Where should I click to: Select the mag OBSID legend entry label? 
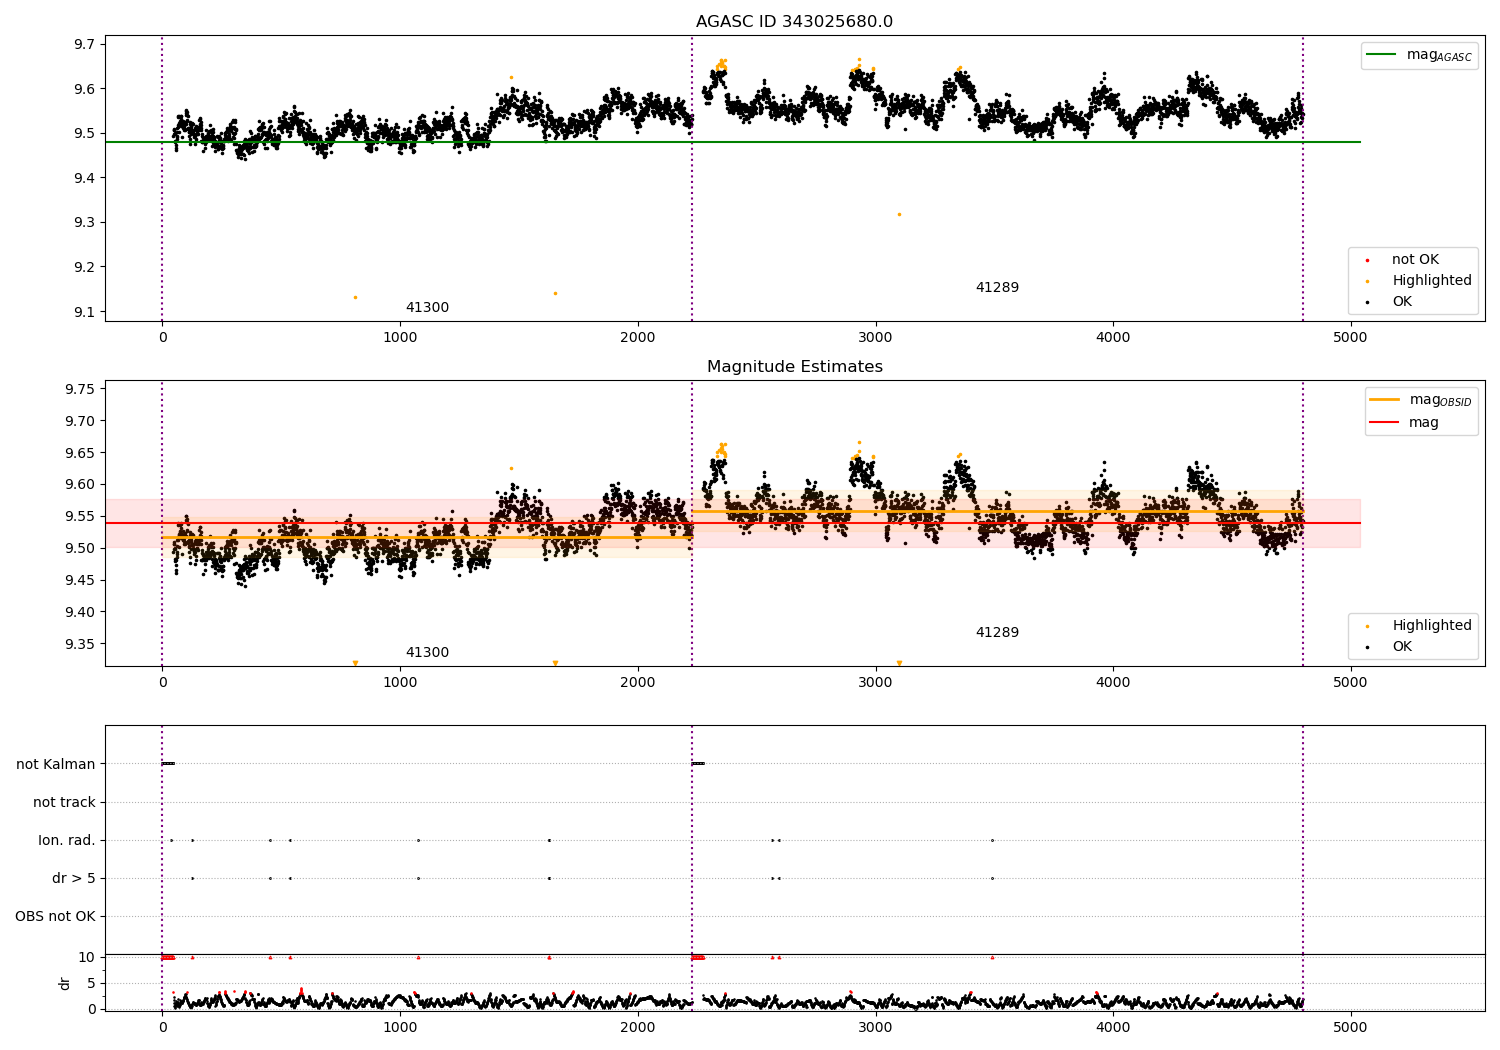click(1440, 400)
